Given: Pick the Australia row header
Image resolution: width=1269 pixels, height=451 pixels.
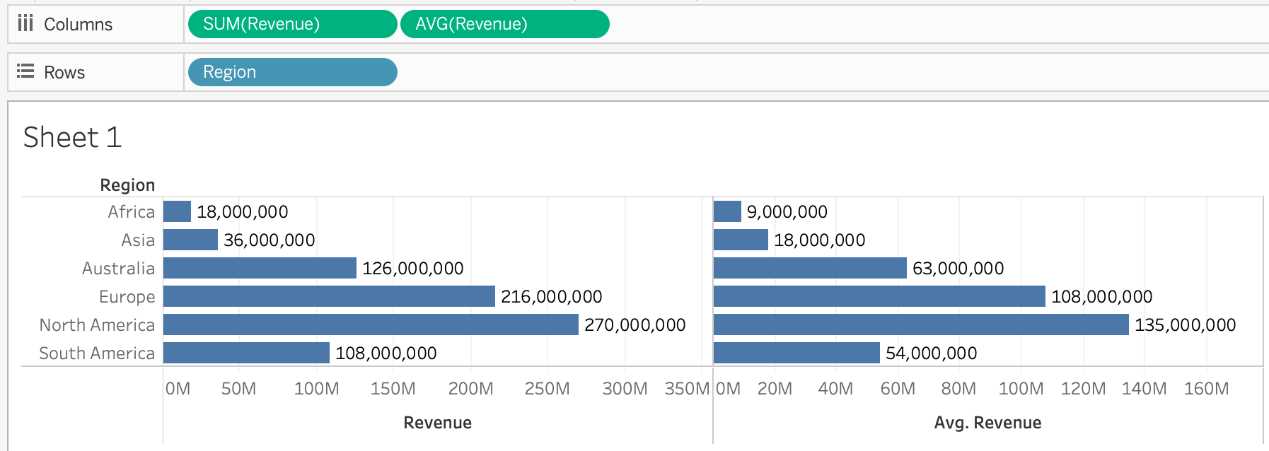Looking at the screenshot, I should (x=118, y=268).
